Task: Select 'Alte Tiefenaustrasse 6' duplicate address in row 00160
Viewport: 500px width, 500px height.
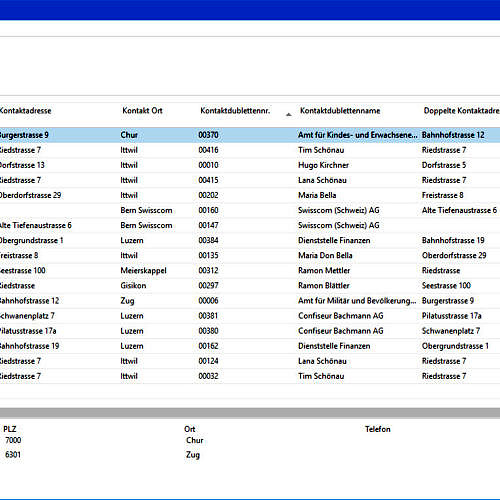Action: click(459, 210)
